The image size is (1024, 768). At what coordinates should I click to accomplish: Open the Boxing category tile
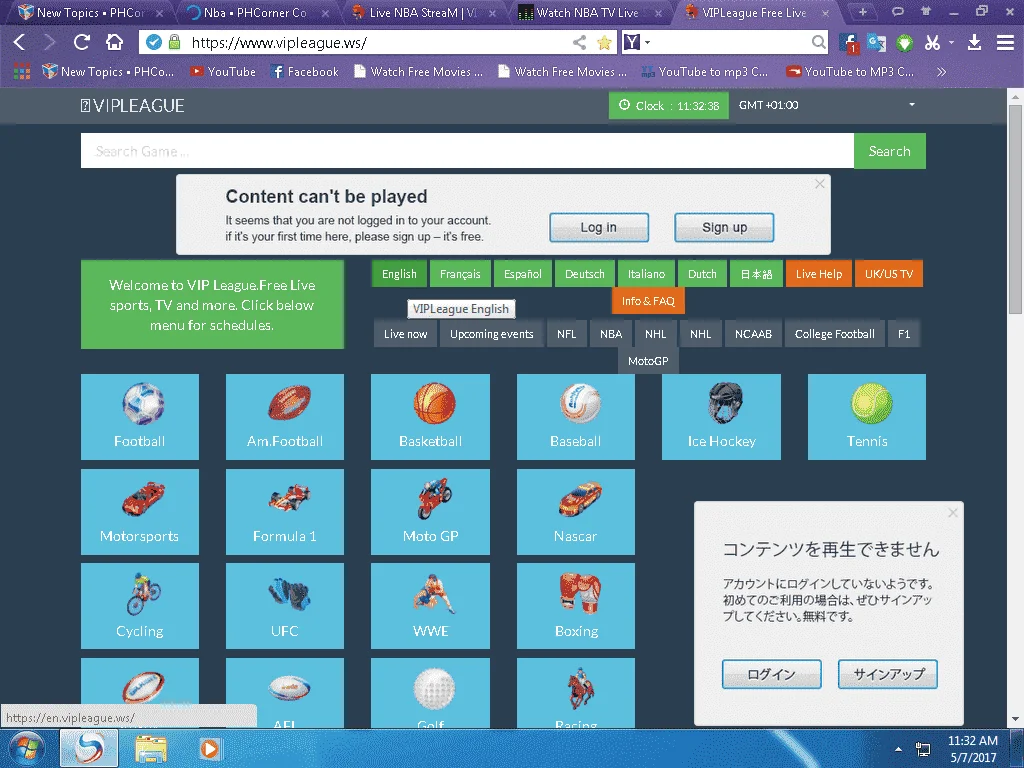pos(575,606)
